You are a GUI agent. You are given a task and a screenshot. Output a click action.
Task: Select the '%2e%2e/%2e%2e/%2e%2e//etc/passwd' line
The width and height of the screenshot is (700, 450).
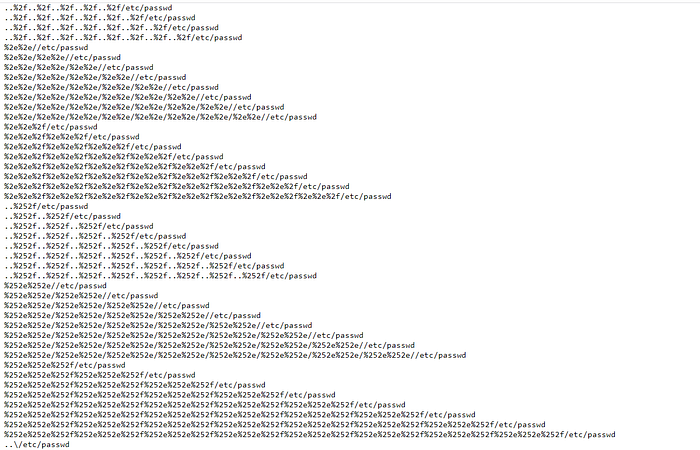click(x=79, y=67)
